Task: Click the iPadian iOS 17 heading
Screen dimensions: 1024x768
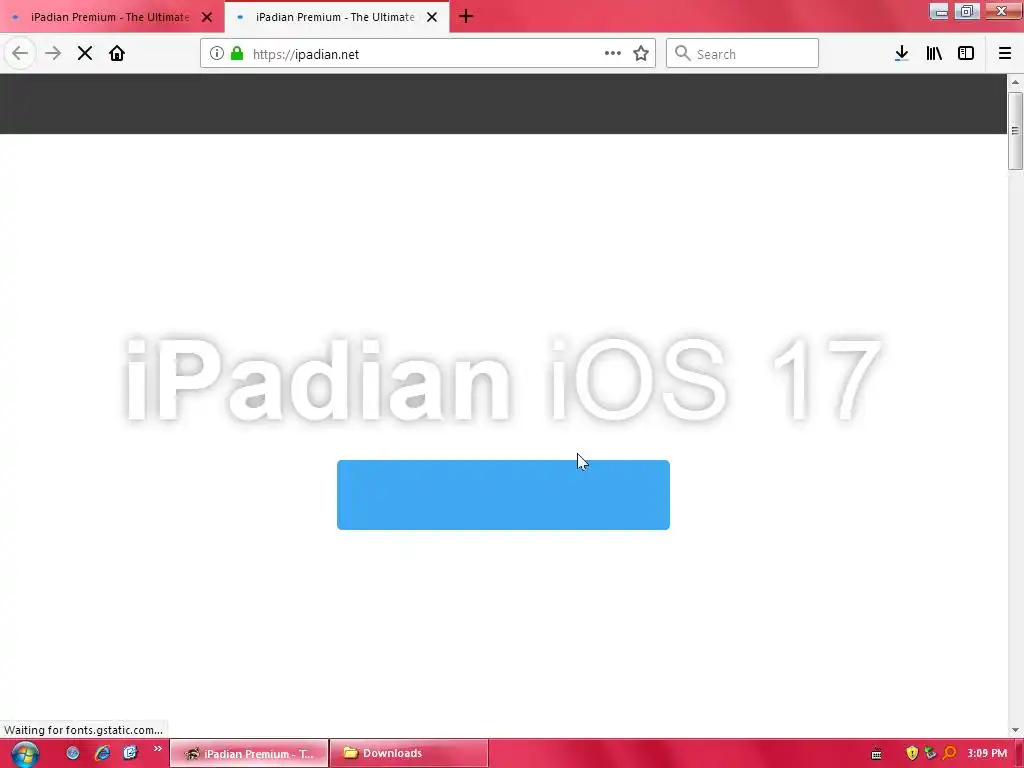Action: click(x=503, y=380)
